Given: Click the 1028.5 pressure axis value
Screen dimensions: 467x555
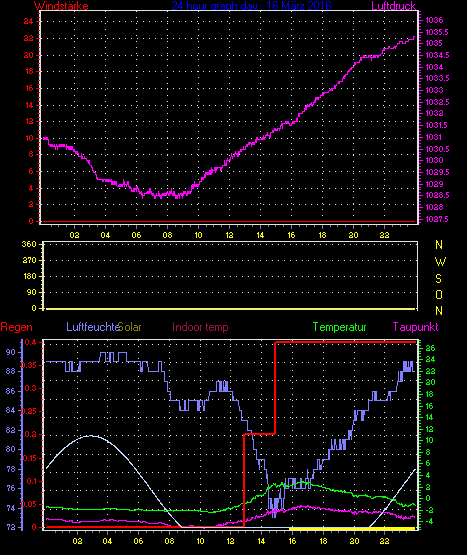Looking at the screenshot, I should click(437, 195).
